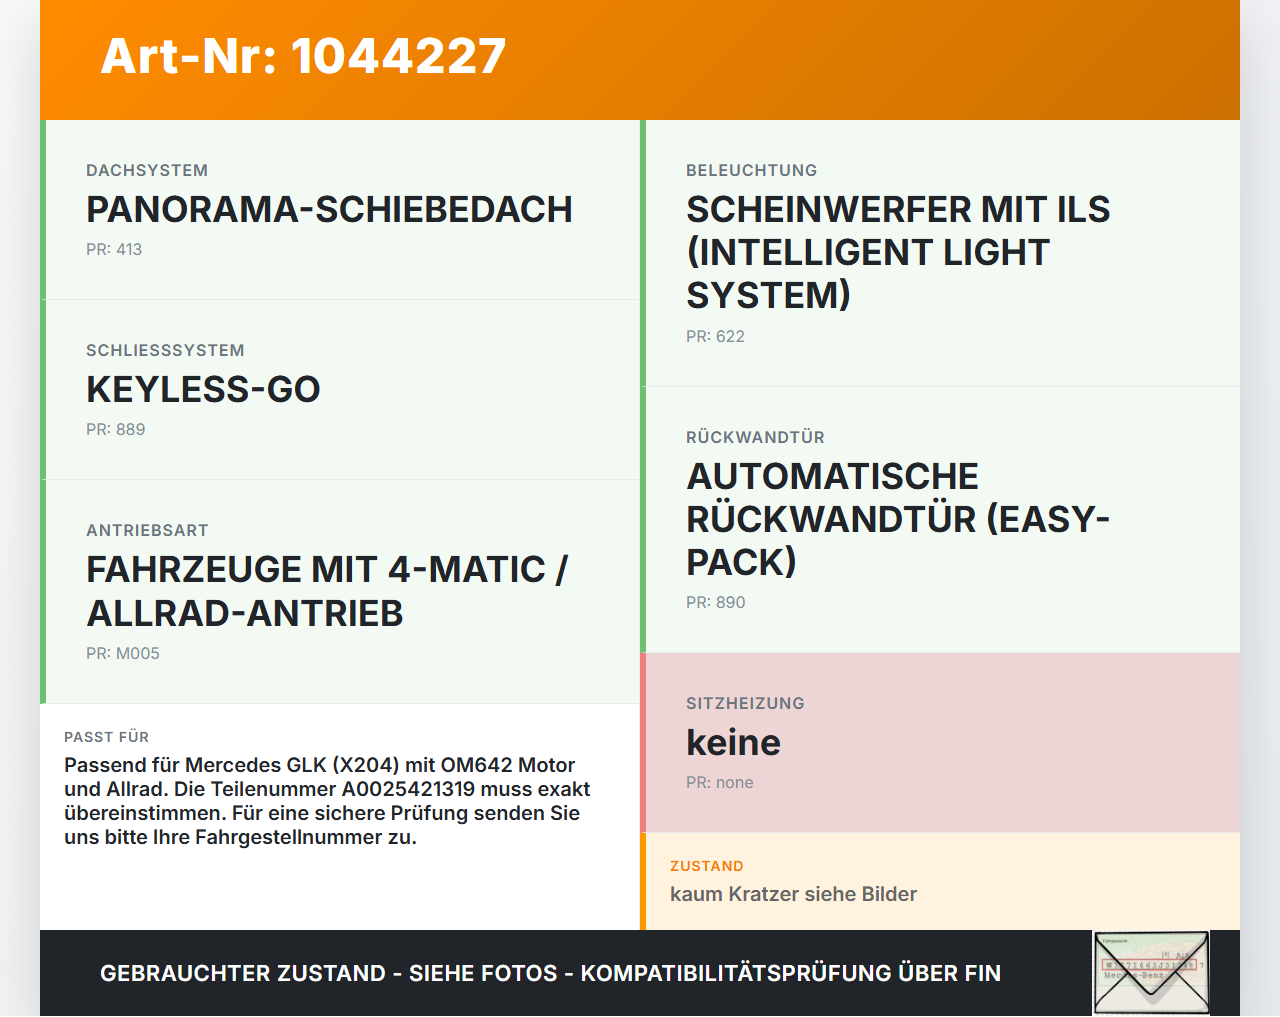Viewport: 1280px width, 1017px height.
Task: Select the KEYLESS-GO feature title
Action: 203,389
